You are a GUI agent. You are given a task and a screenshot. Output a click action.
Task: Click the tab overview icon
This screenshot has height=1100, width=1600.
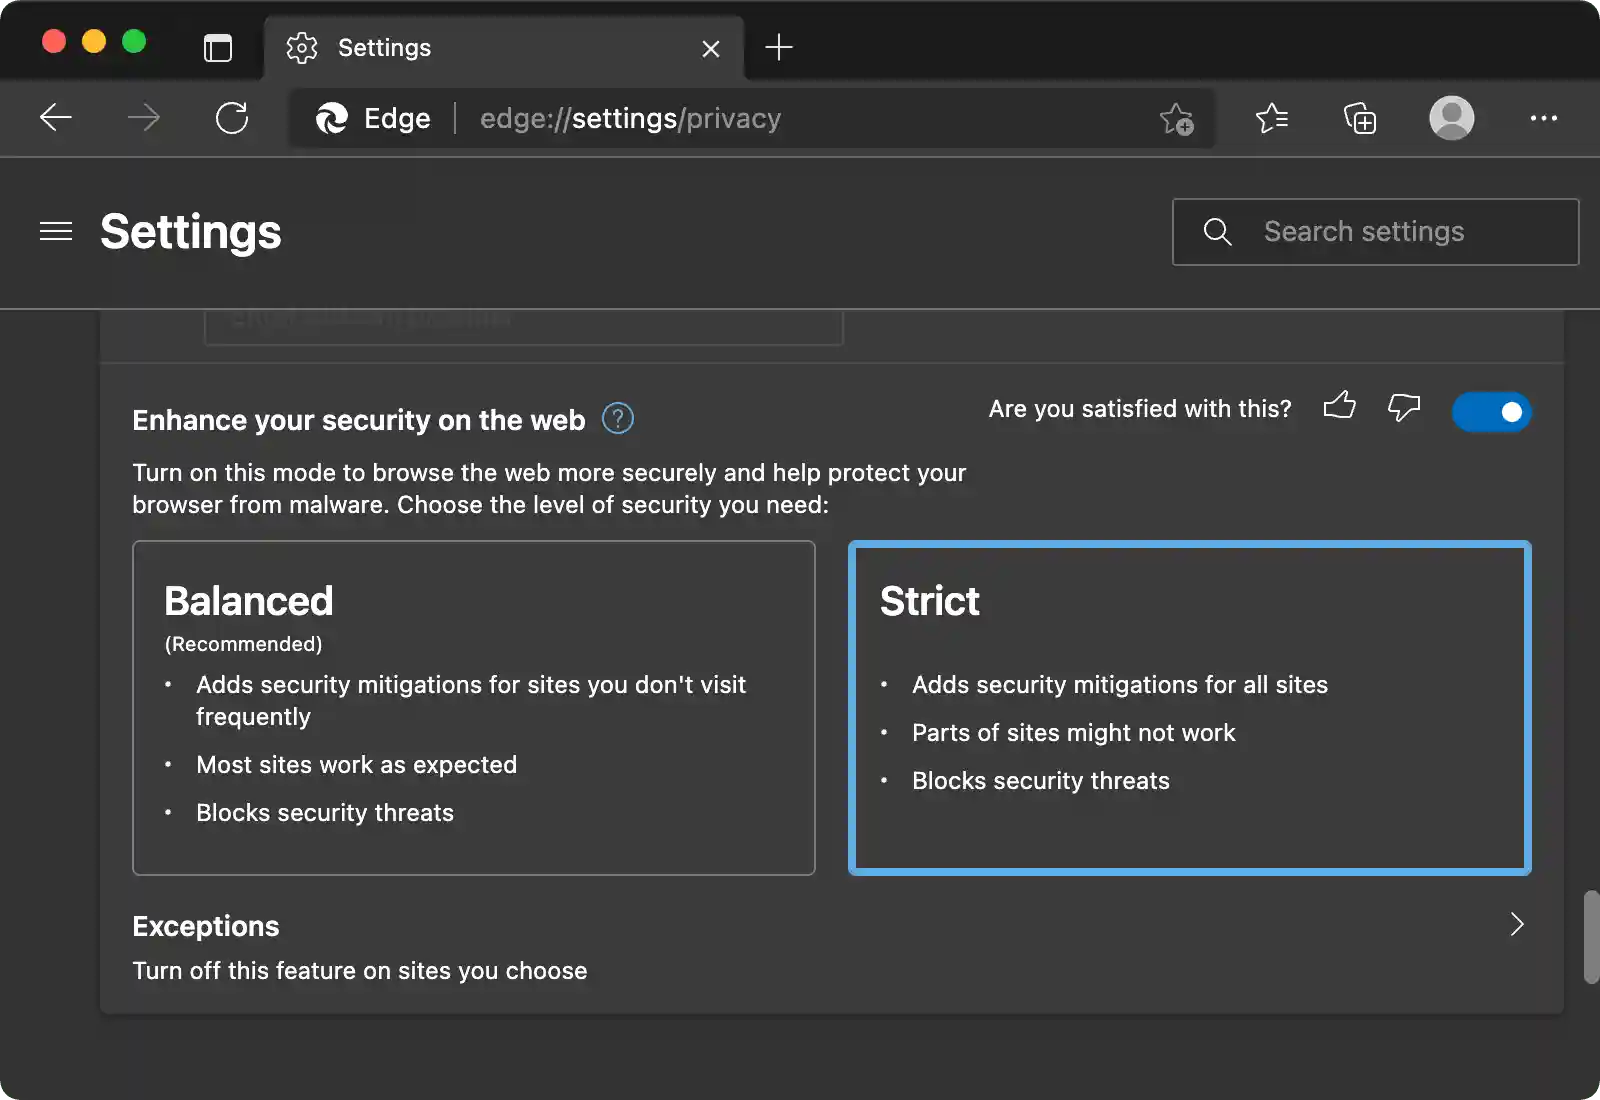[218, 47]
